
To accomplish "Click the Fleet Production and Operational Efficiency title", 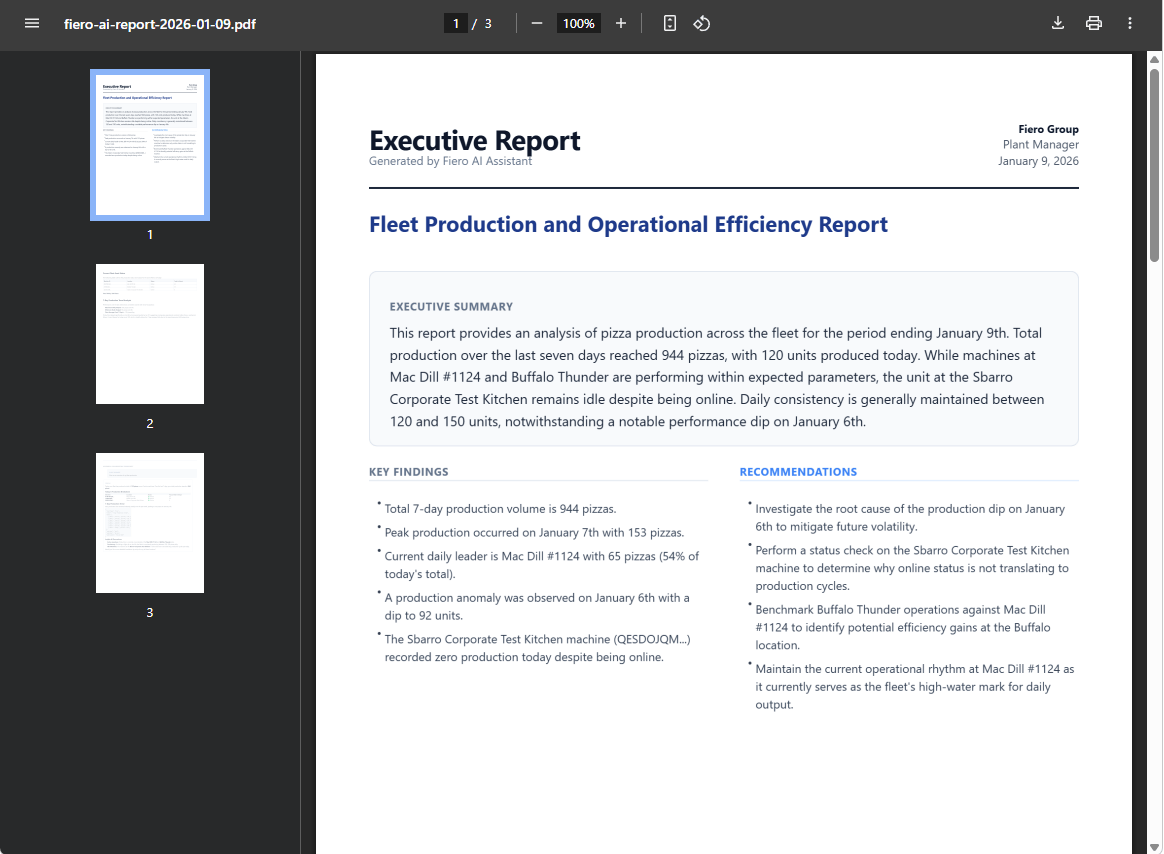I will tap(628, 225).
